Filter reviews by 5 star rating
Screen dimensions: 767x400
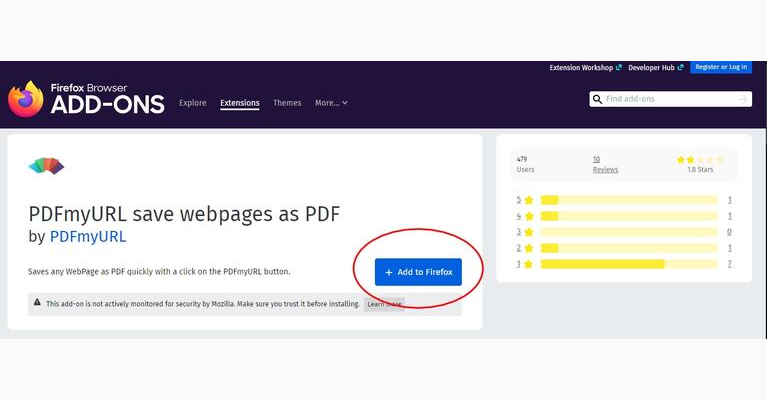(x=525, y=200)
